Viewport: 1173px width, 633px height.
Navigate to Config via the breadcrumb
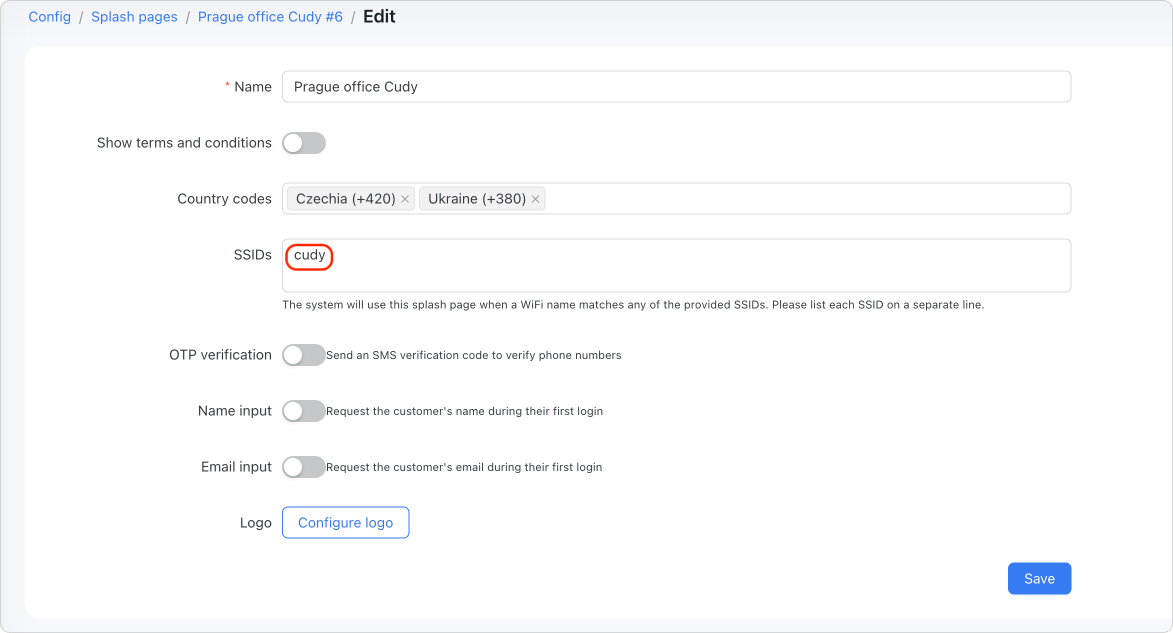(50, 16)
